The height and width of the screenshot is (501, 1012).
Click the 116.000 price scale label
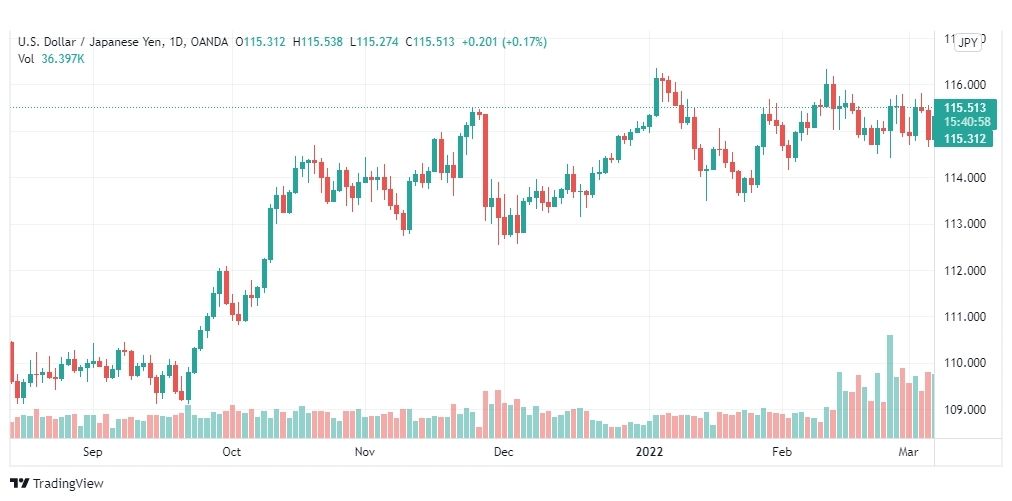966,85
